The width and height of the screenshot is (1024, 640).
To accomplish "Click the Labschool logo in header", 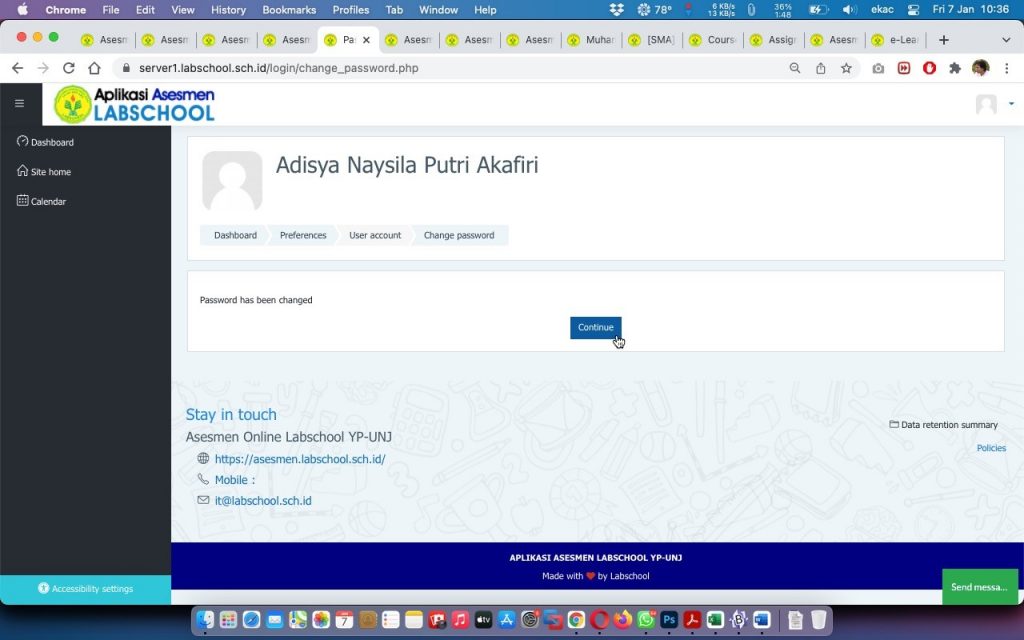I will click(x=135, y=104).
